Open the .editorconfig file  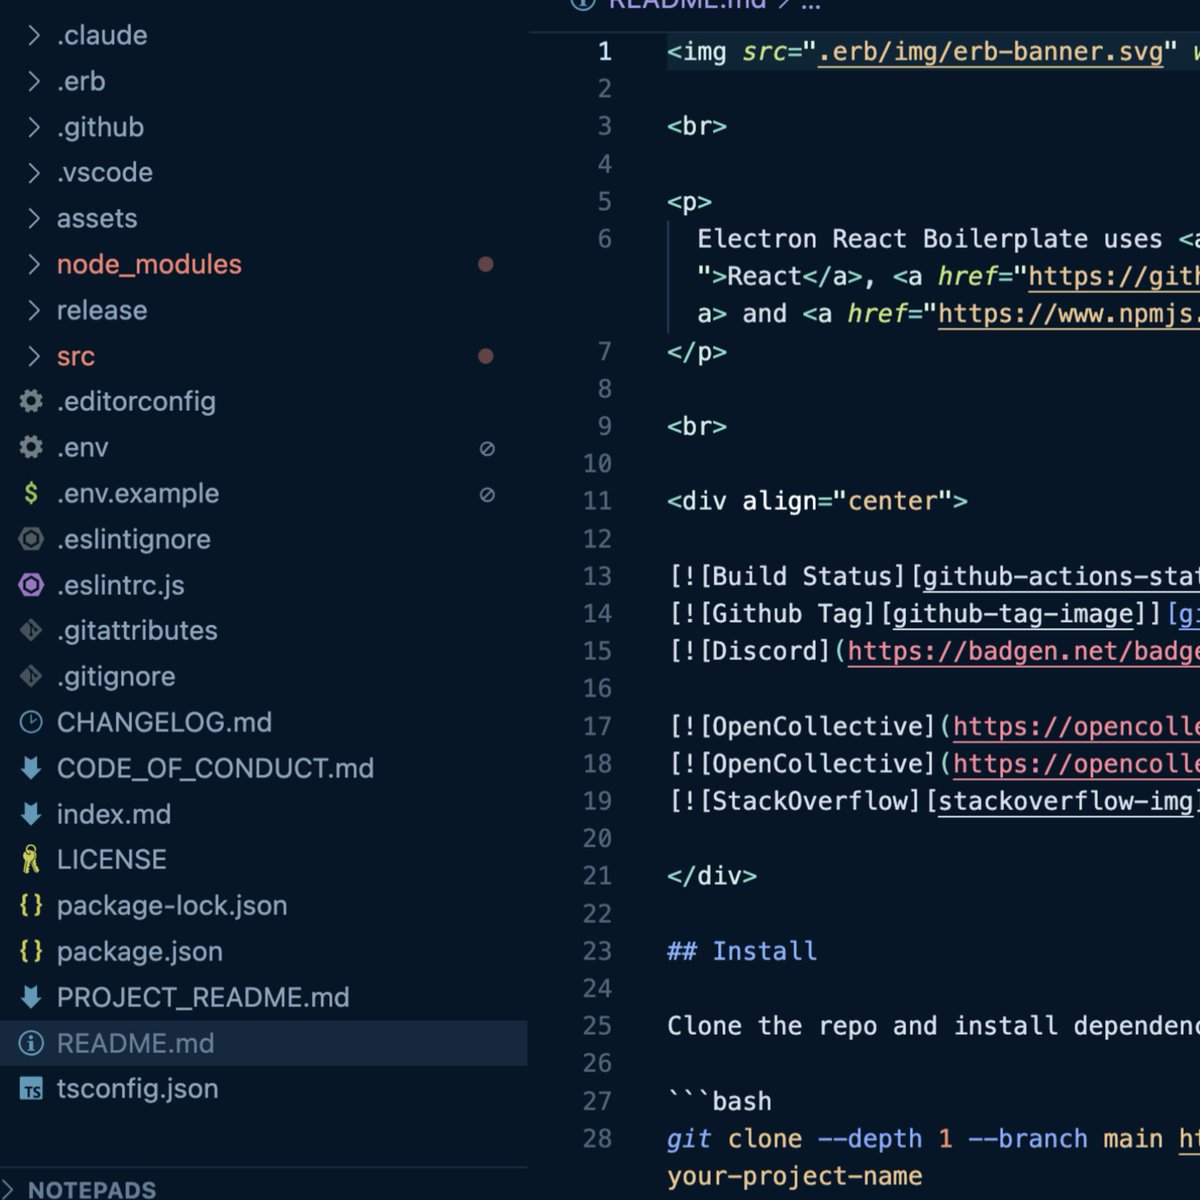coord(136,402)
